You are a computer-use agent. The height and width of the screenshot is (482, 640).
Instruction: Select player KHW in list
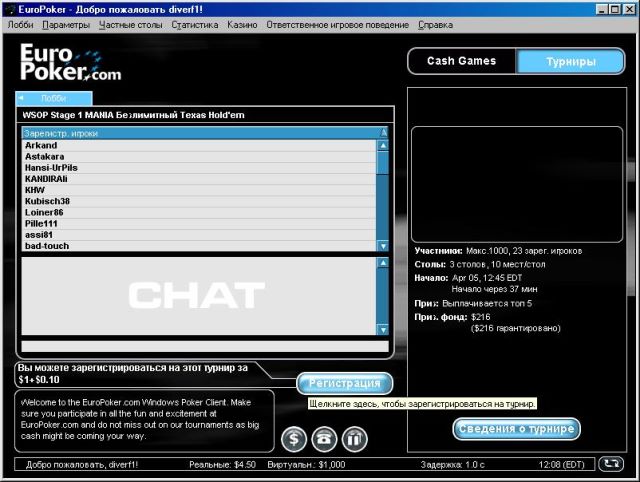[199, 190]
